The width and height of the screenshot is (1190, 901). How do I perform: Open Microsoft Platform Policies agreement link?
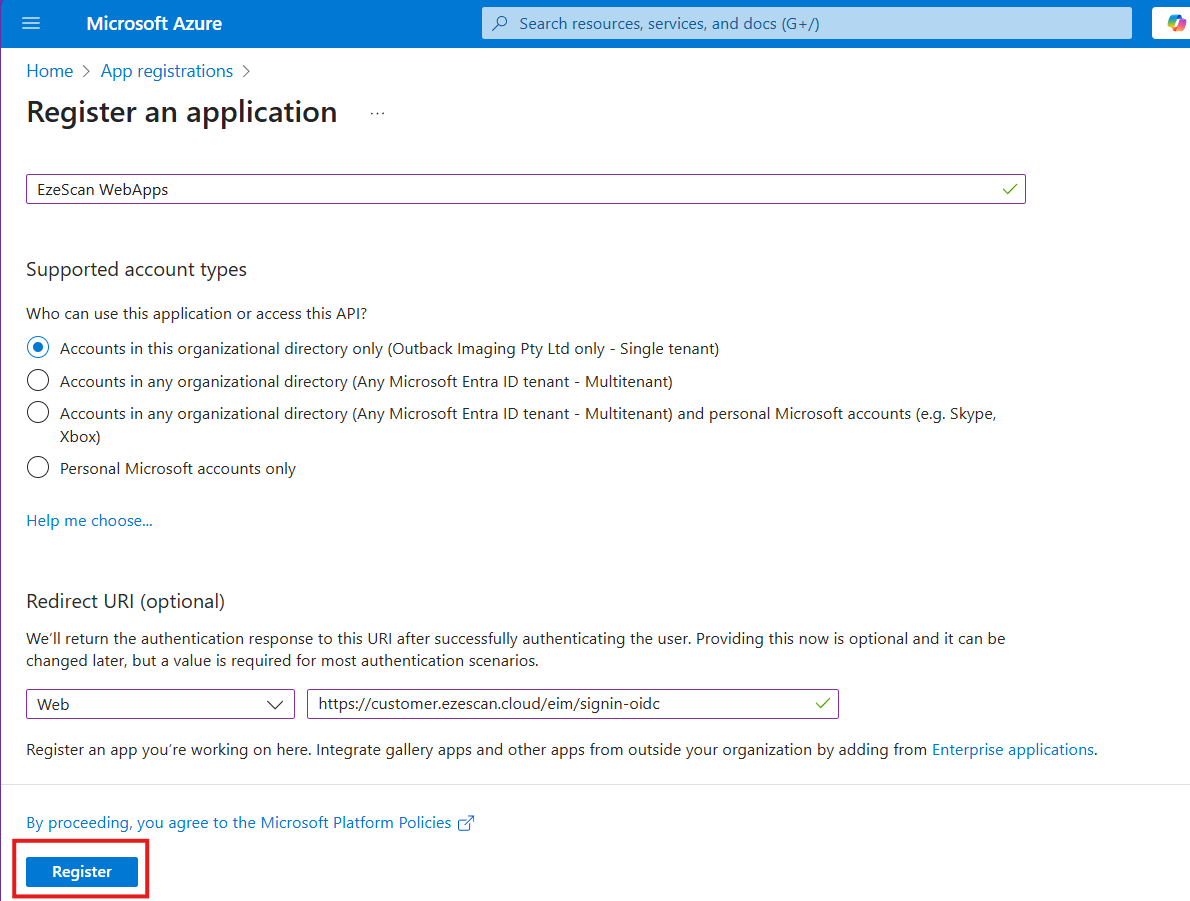pos(239,822)
